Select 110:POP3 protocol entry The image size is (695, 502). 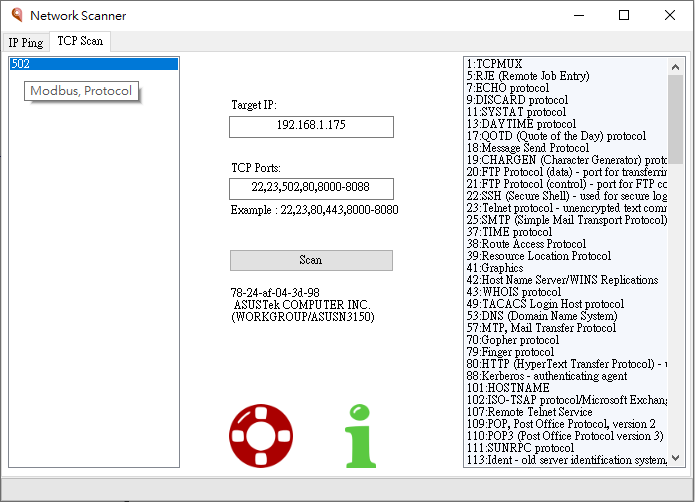pos(565,436)
